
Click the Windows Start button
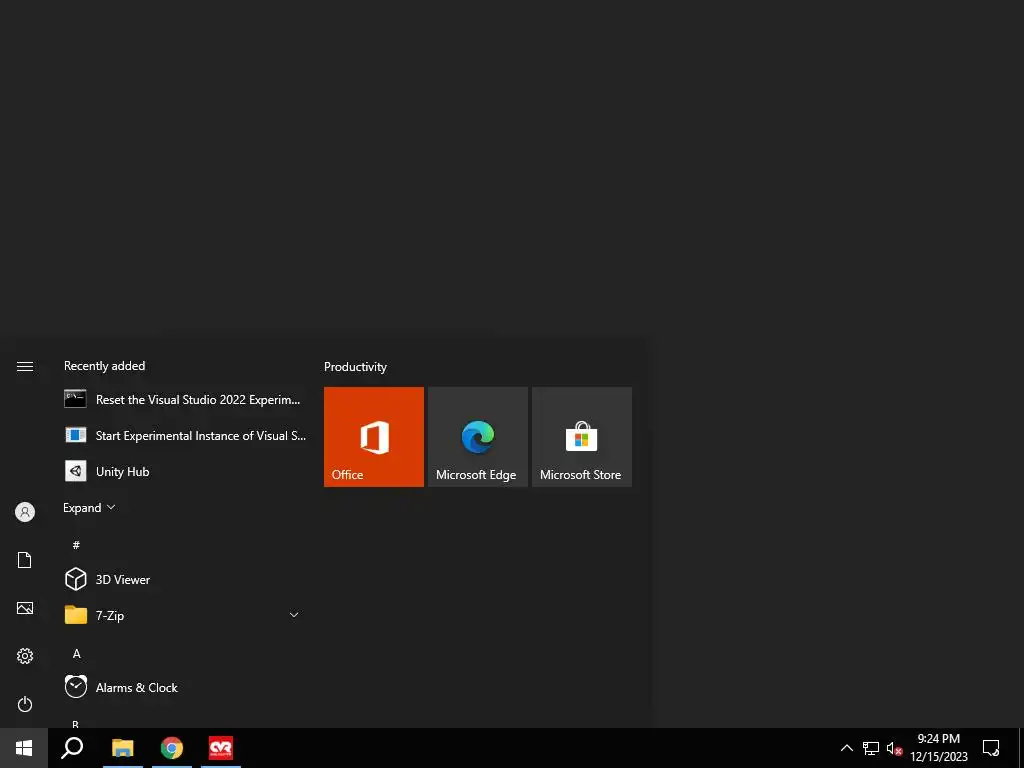24,748
